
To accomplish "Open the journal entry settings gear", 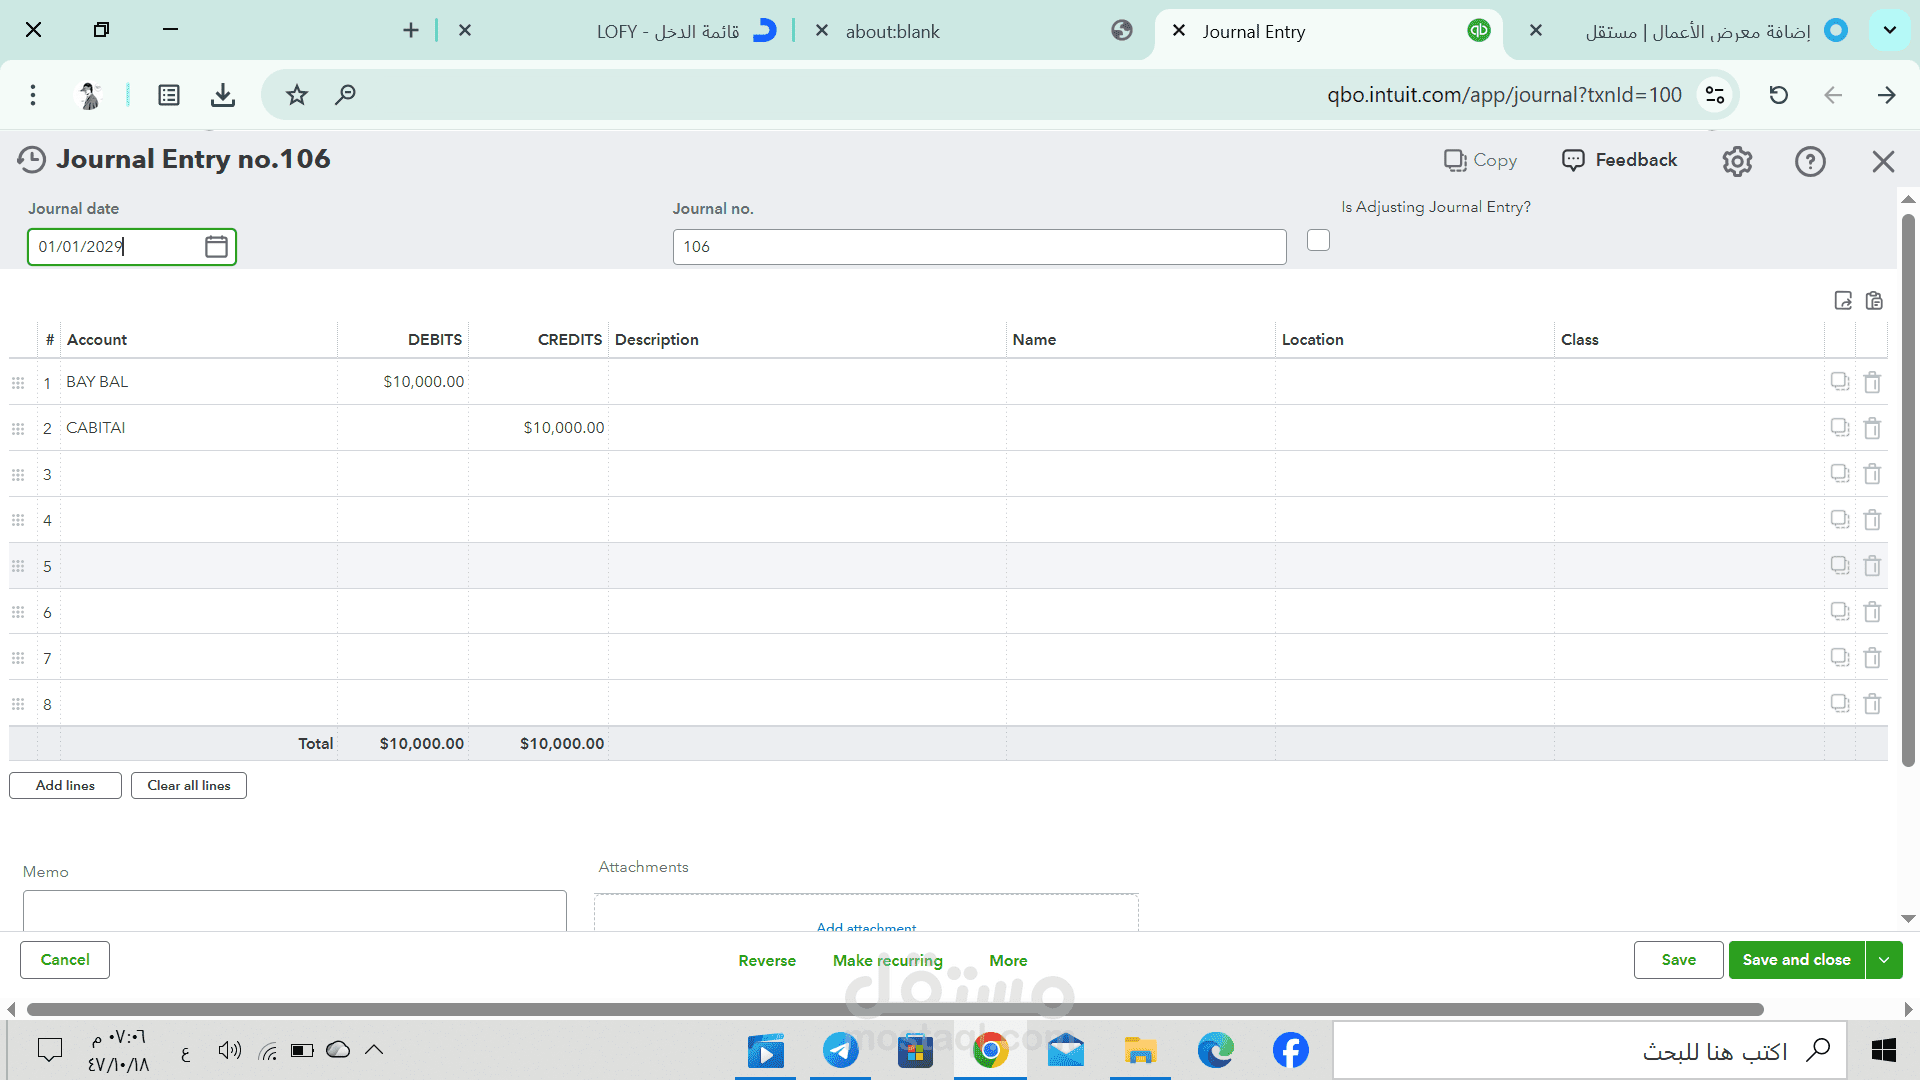I will [1737, 161].
